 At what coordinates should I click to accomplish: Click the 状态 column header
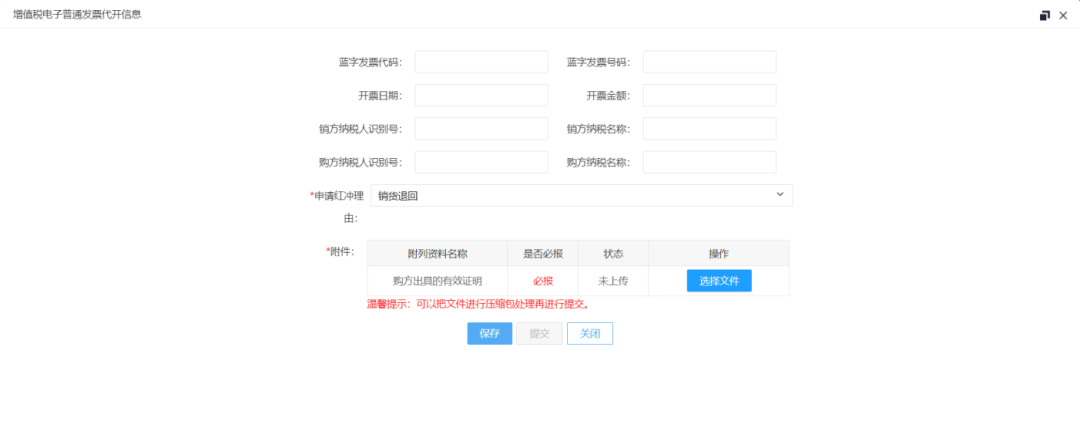coord(613,253)
